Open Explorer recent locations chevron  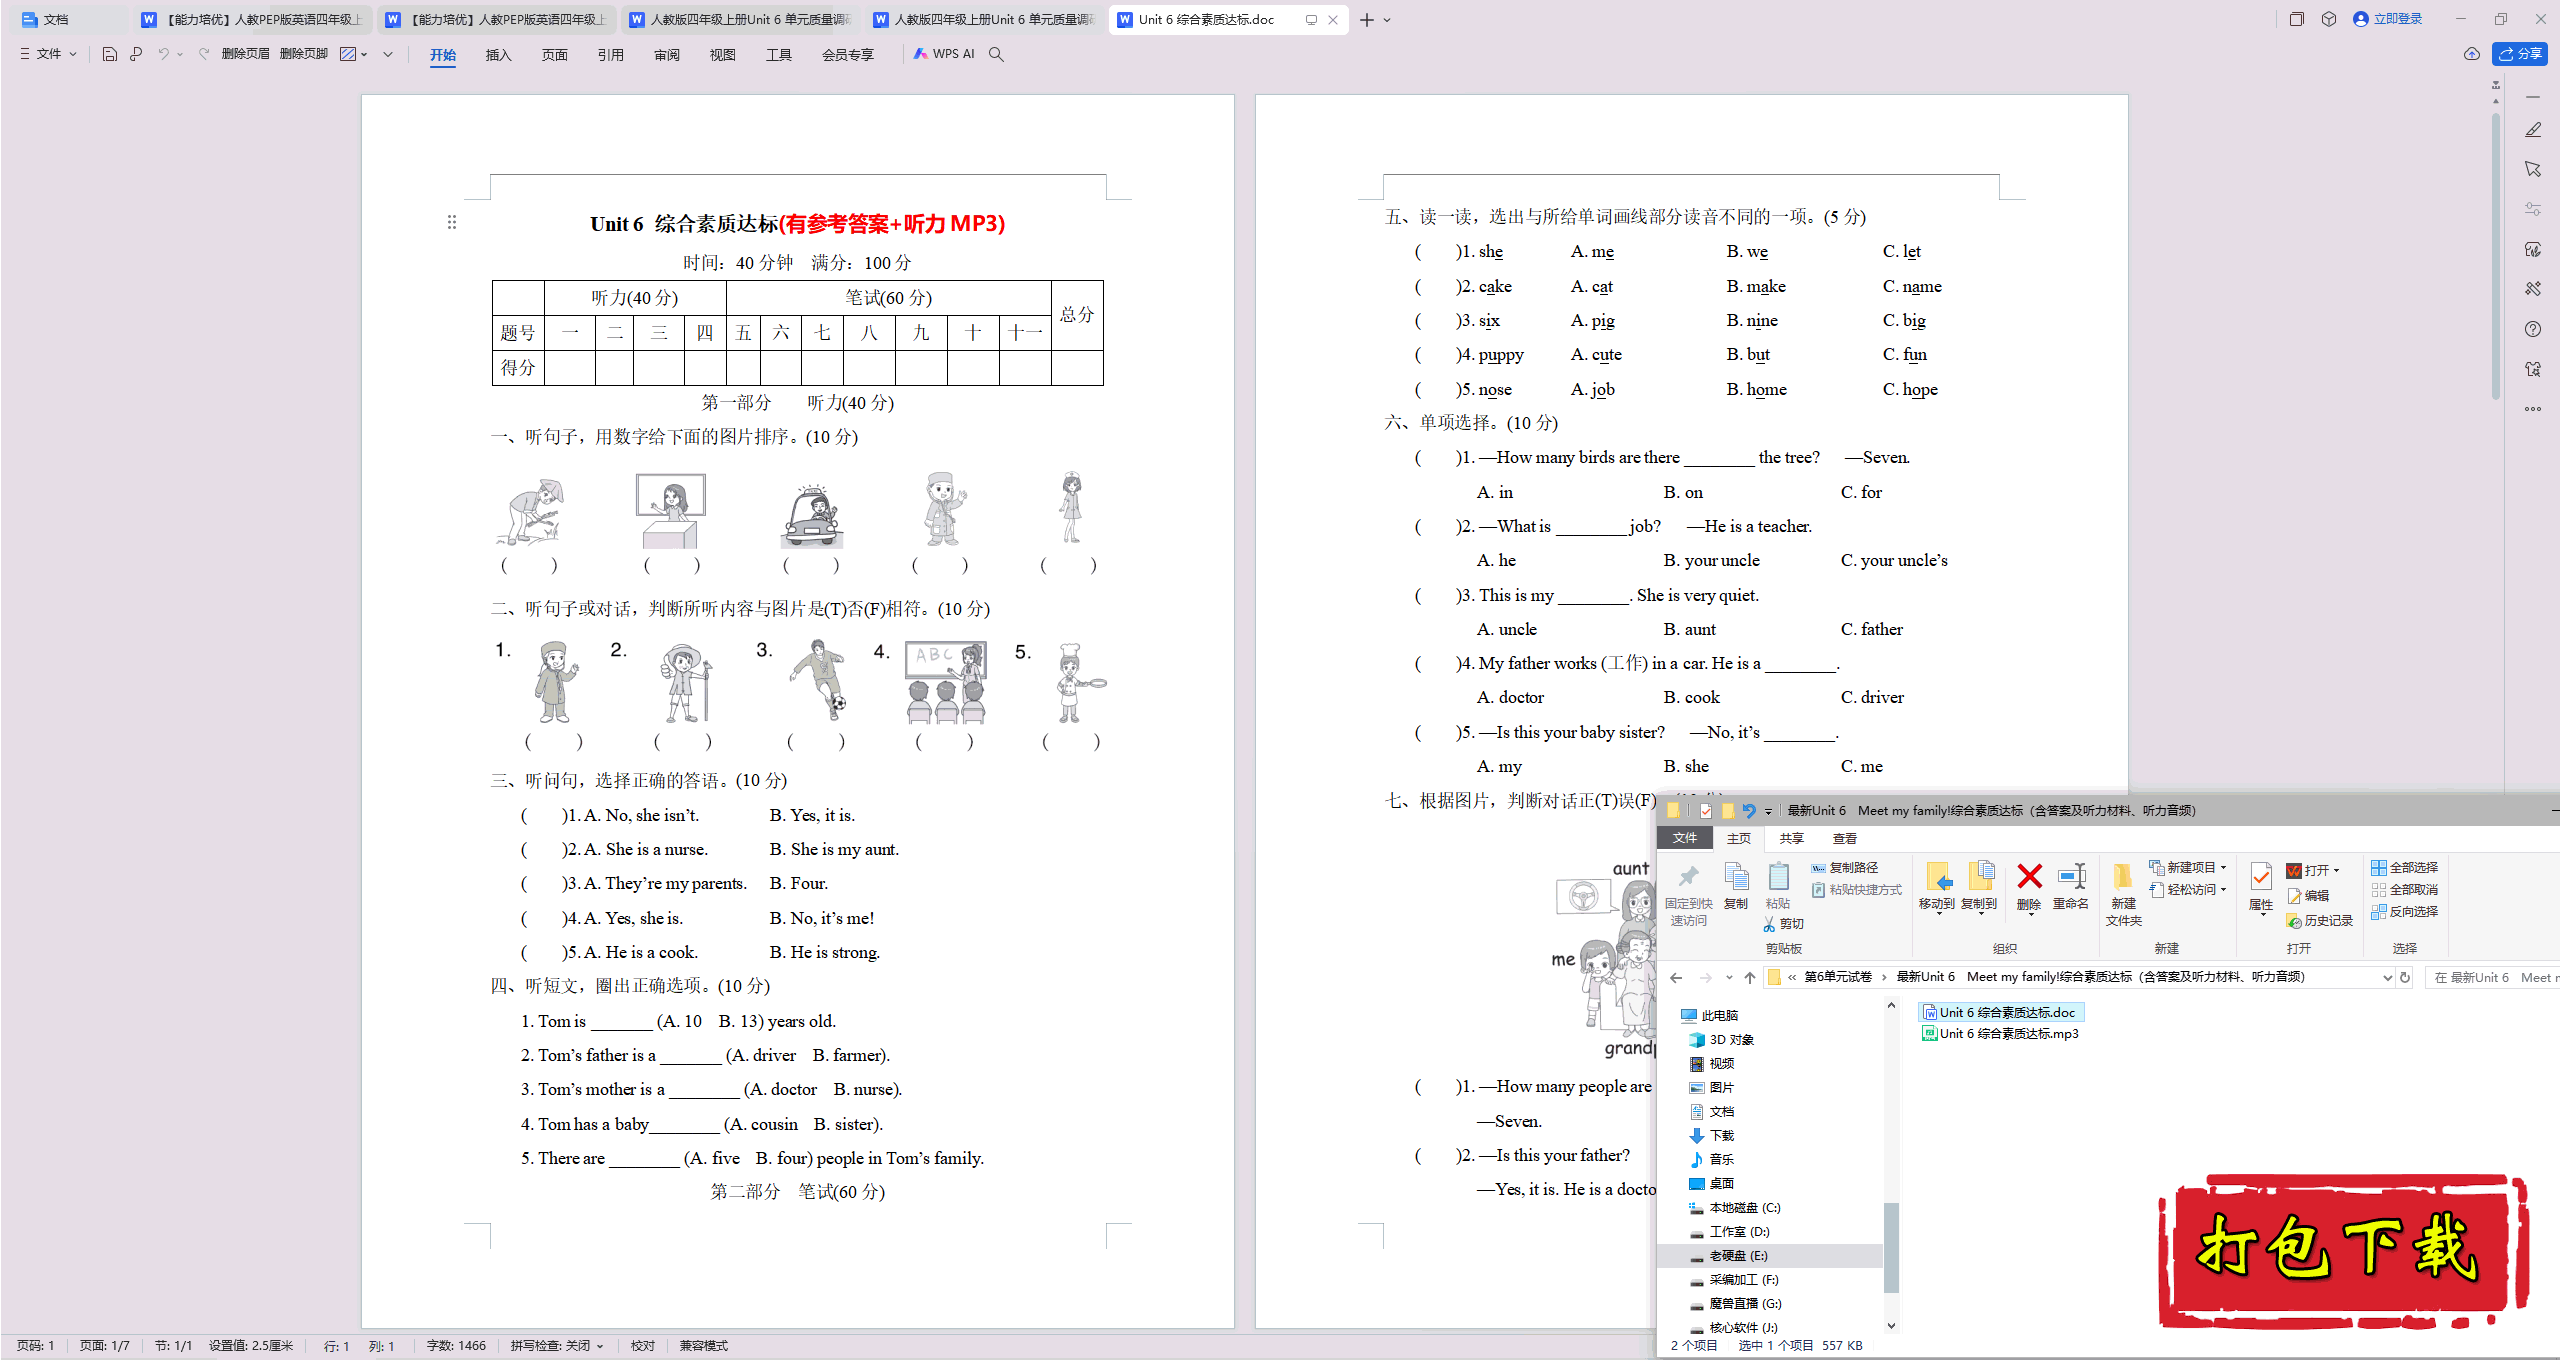1730,978
